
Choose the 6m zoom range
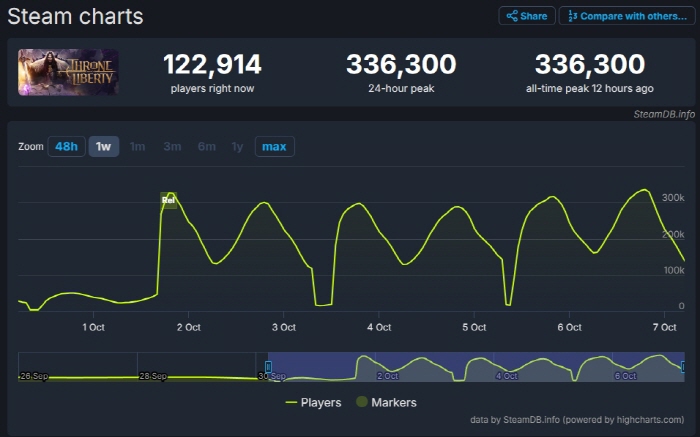pos(207,146)
